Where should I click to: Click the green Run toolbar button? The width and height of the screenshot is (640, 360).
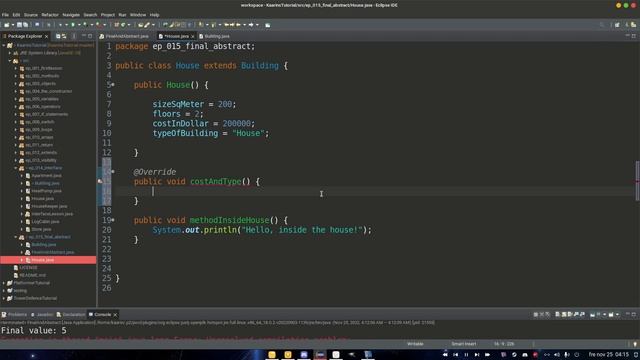(73, 25)
